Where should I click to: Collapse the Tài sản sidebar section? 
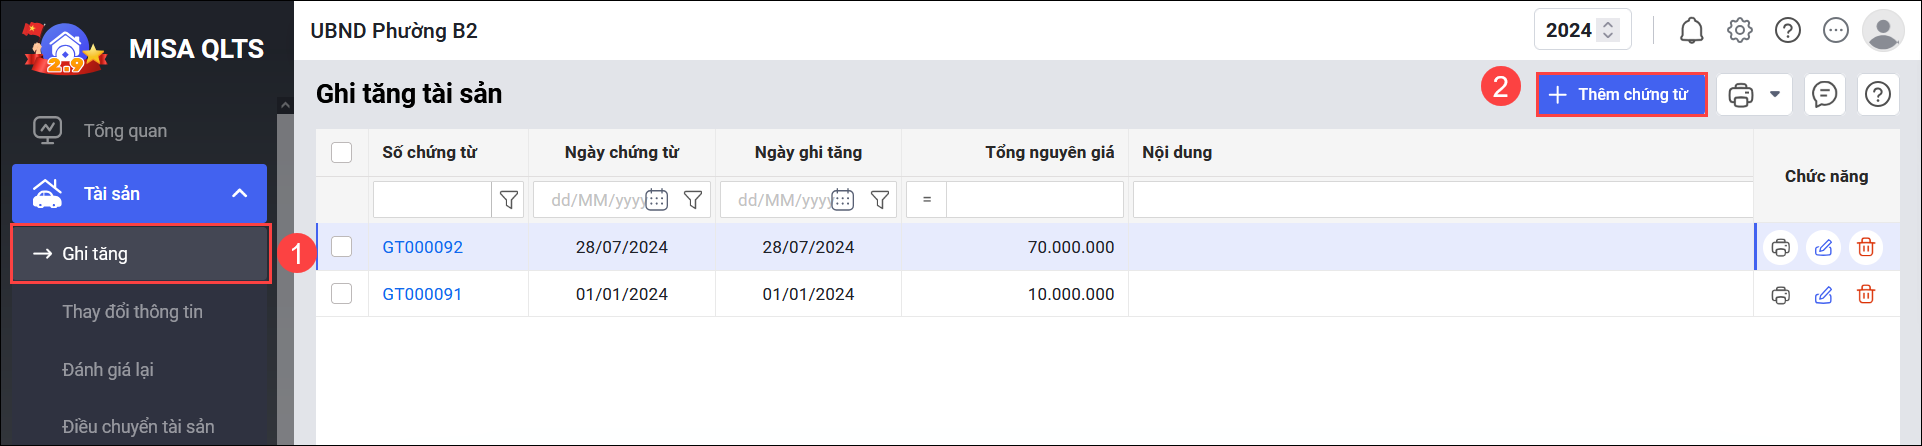tap(240, 193)
